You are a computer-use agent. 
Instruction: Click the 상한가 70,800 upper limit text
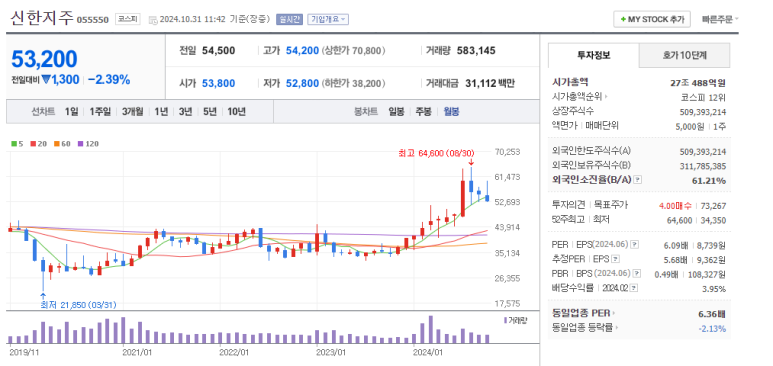[x=353, y=50]
